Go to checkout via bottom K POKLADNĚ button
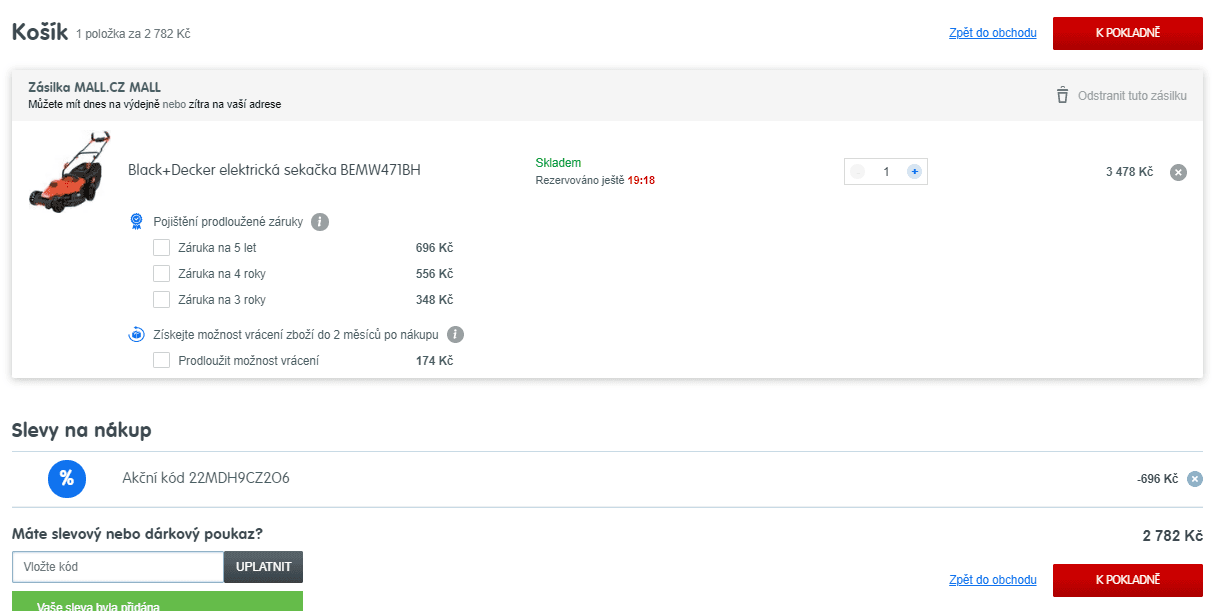Image resolution: width=1212 pixels, height=611 pixels. coord(1127,580)
